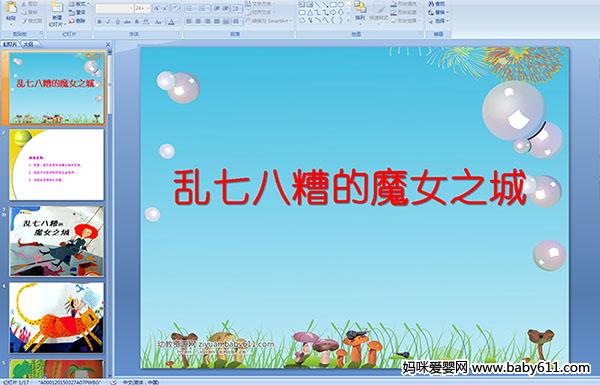Click the Delete slide button
The width and height of the screenshot is (600, 385).
[x=77, y=21]
